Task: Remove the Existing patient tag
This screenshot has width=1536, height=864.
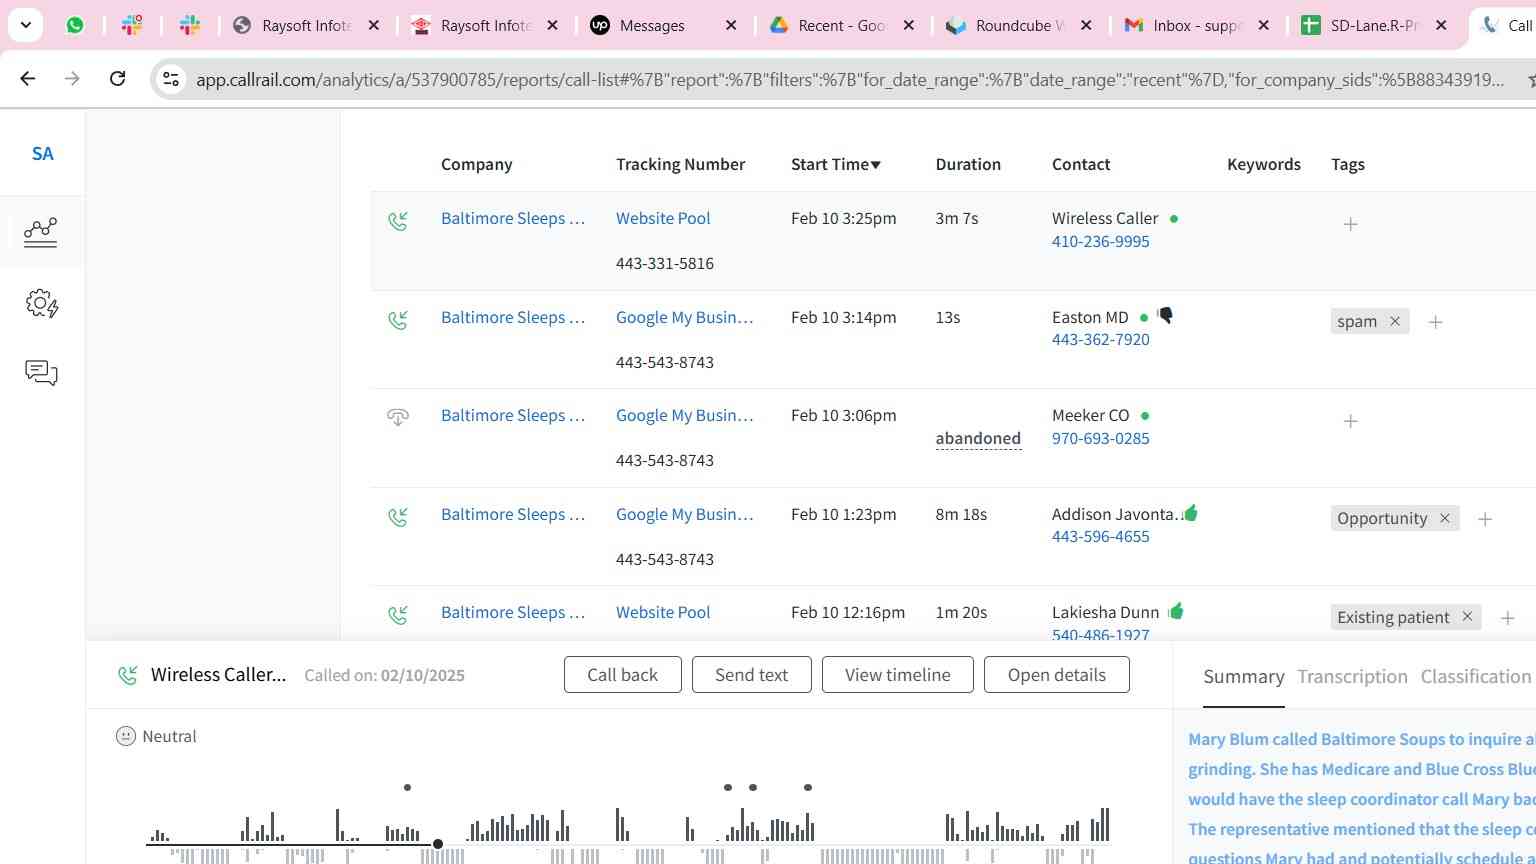Action: (x=1468, y=616)
